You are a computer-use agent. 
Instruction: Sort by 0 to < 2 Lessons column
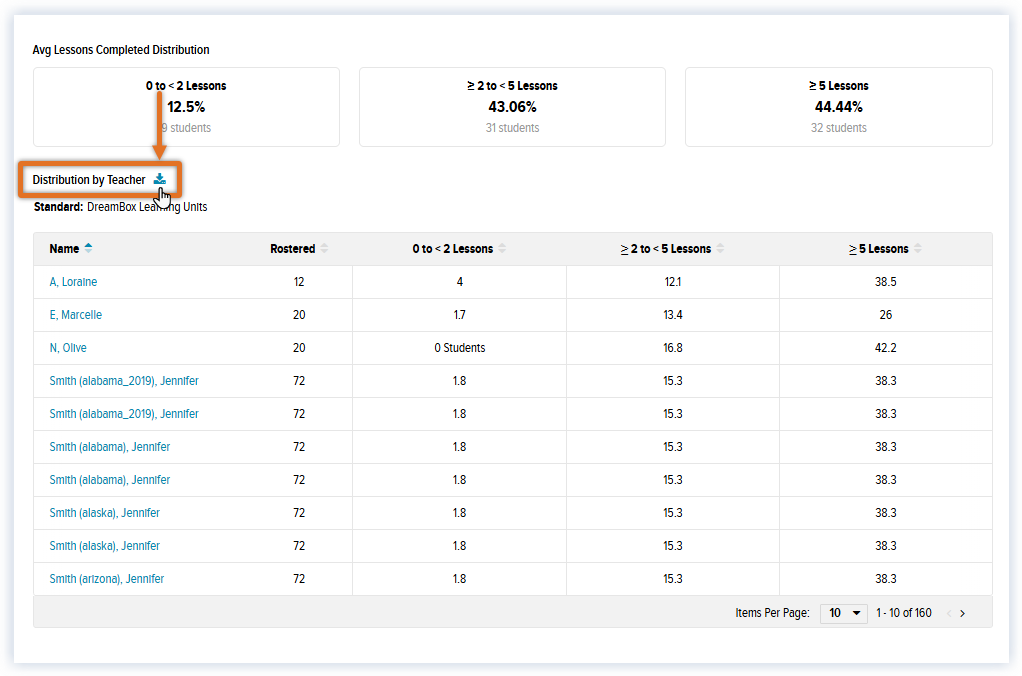502,248
